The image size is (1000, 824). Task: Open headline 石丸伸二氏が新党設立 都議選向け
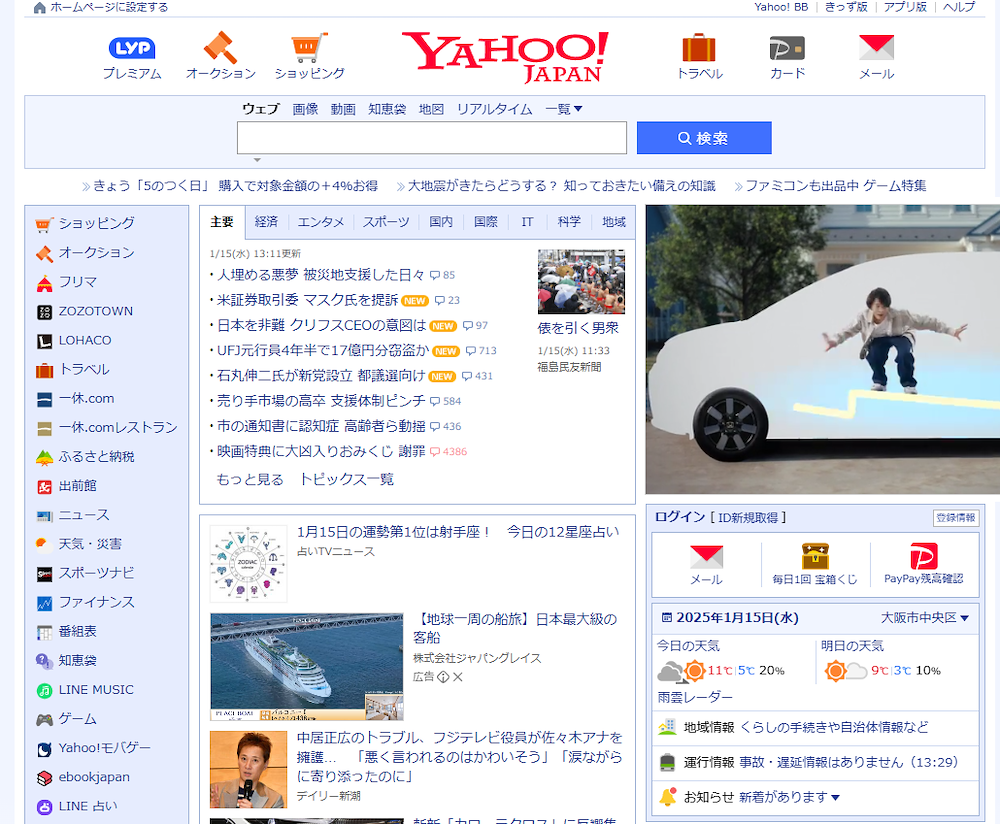(321, 376)
